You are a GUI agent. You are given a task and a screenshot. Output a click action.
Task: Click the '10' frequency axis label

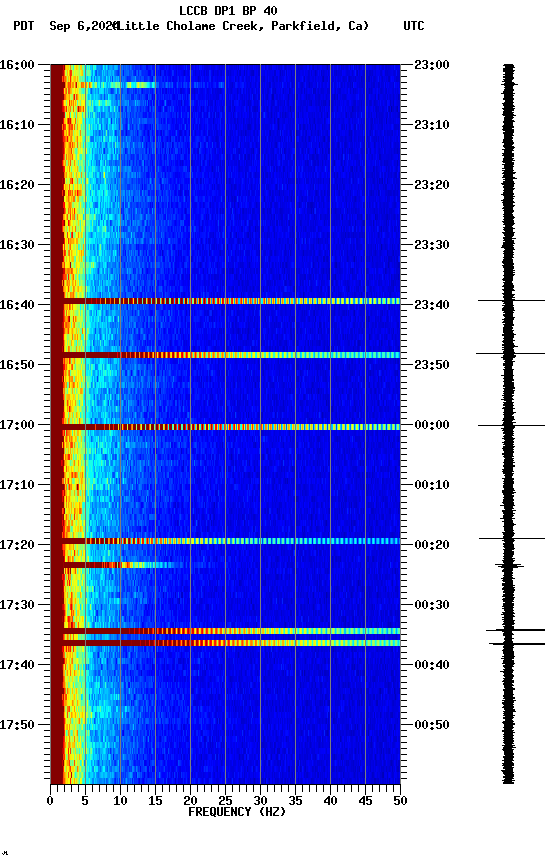[x=120, y=801]
